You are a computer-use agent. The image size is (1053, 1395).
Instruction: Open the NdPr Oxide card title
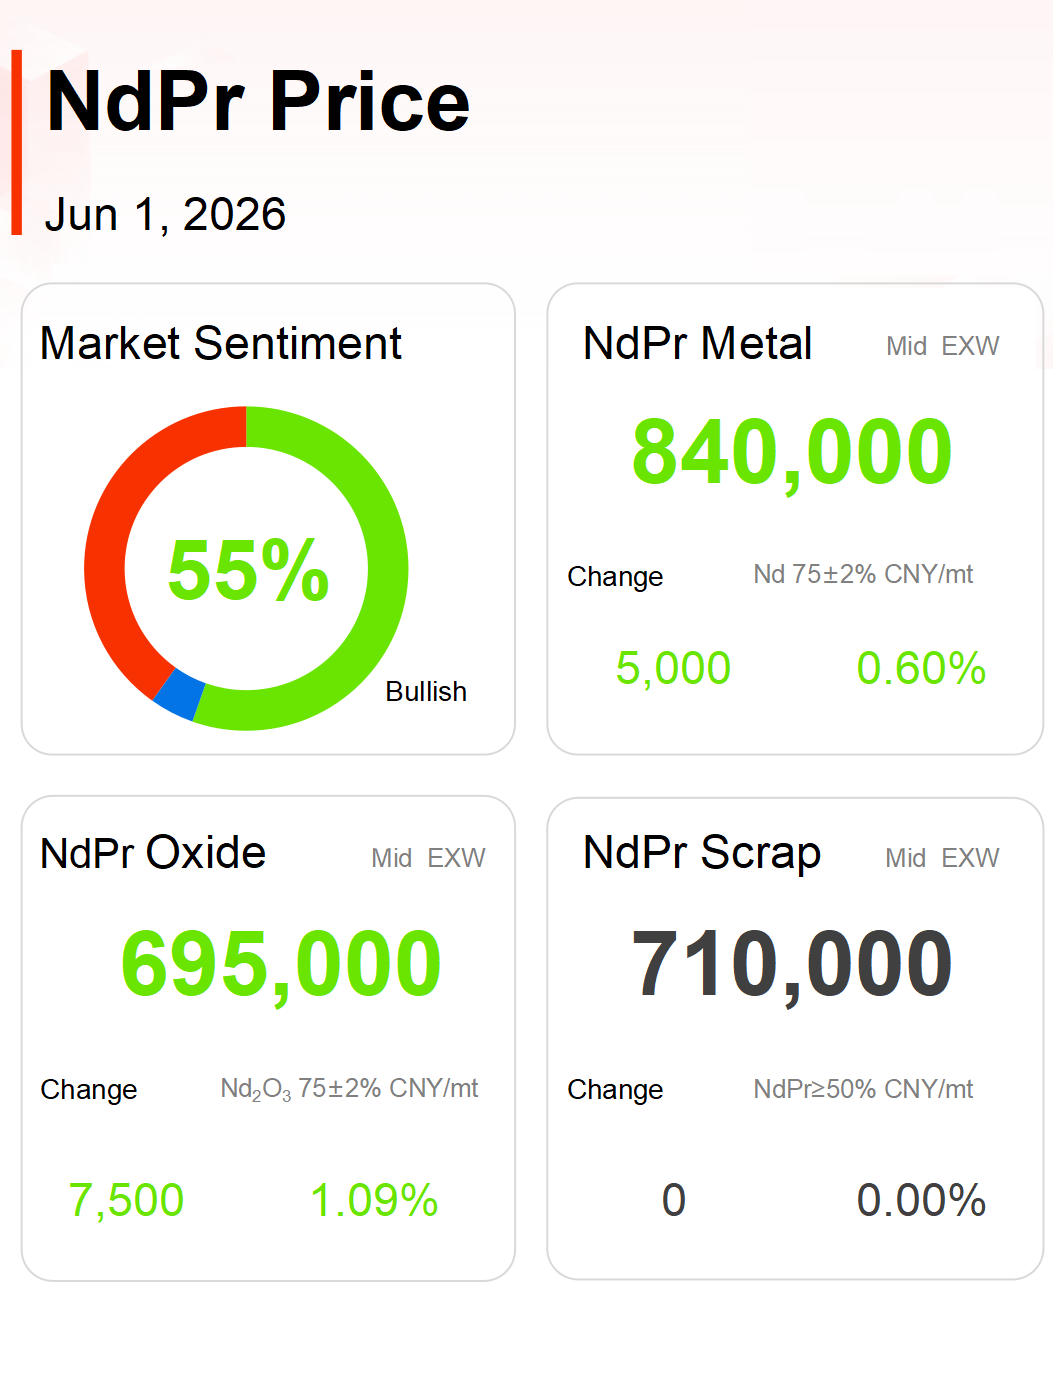153,853
